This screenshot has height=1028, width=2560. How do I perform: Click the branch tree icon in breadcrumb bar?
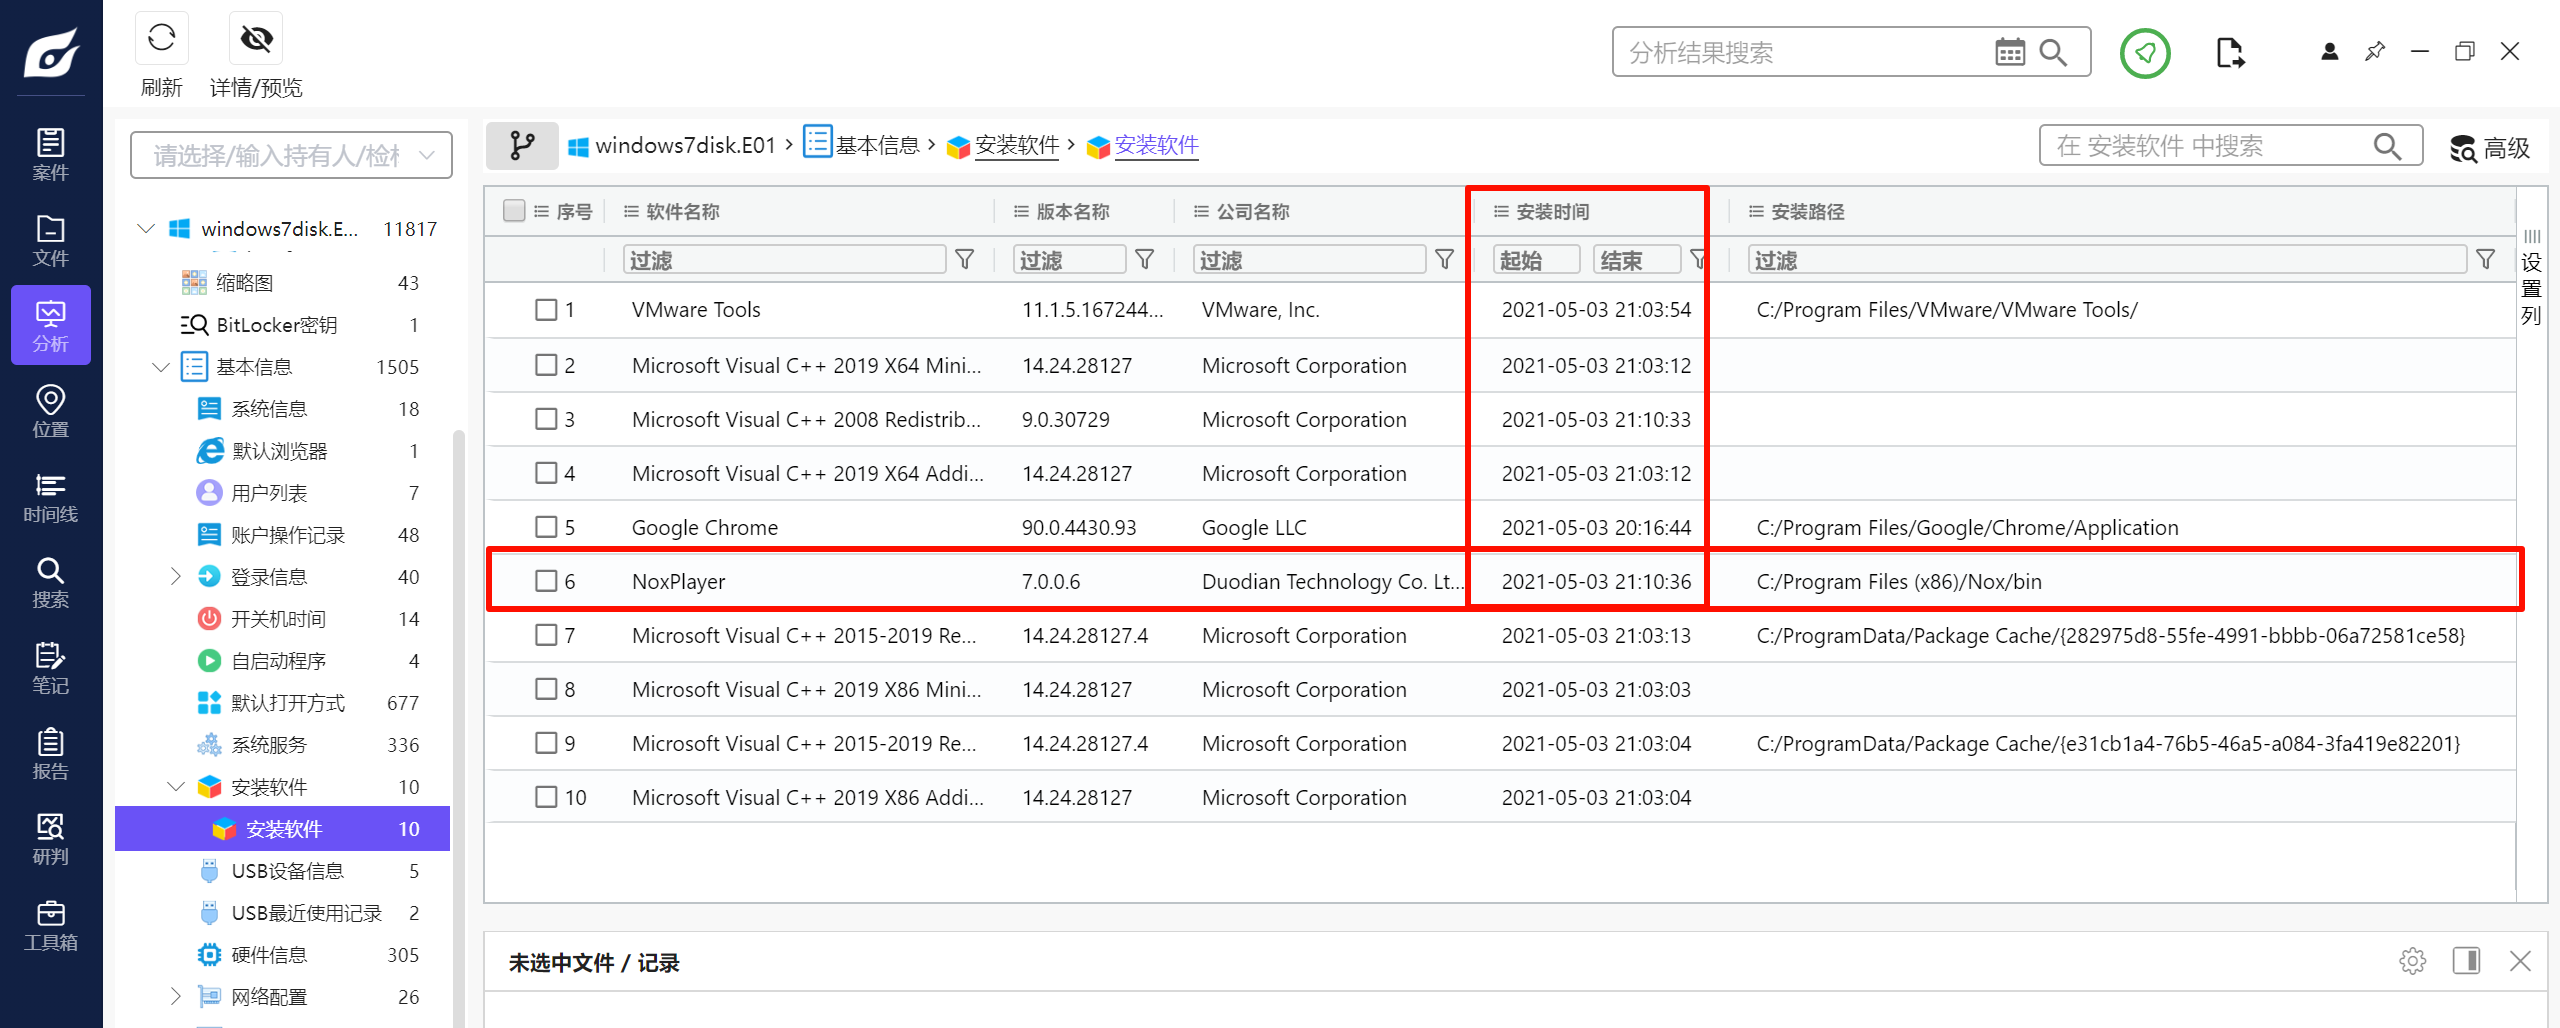(522, 146)
